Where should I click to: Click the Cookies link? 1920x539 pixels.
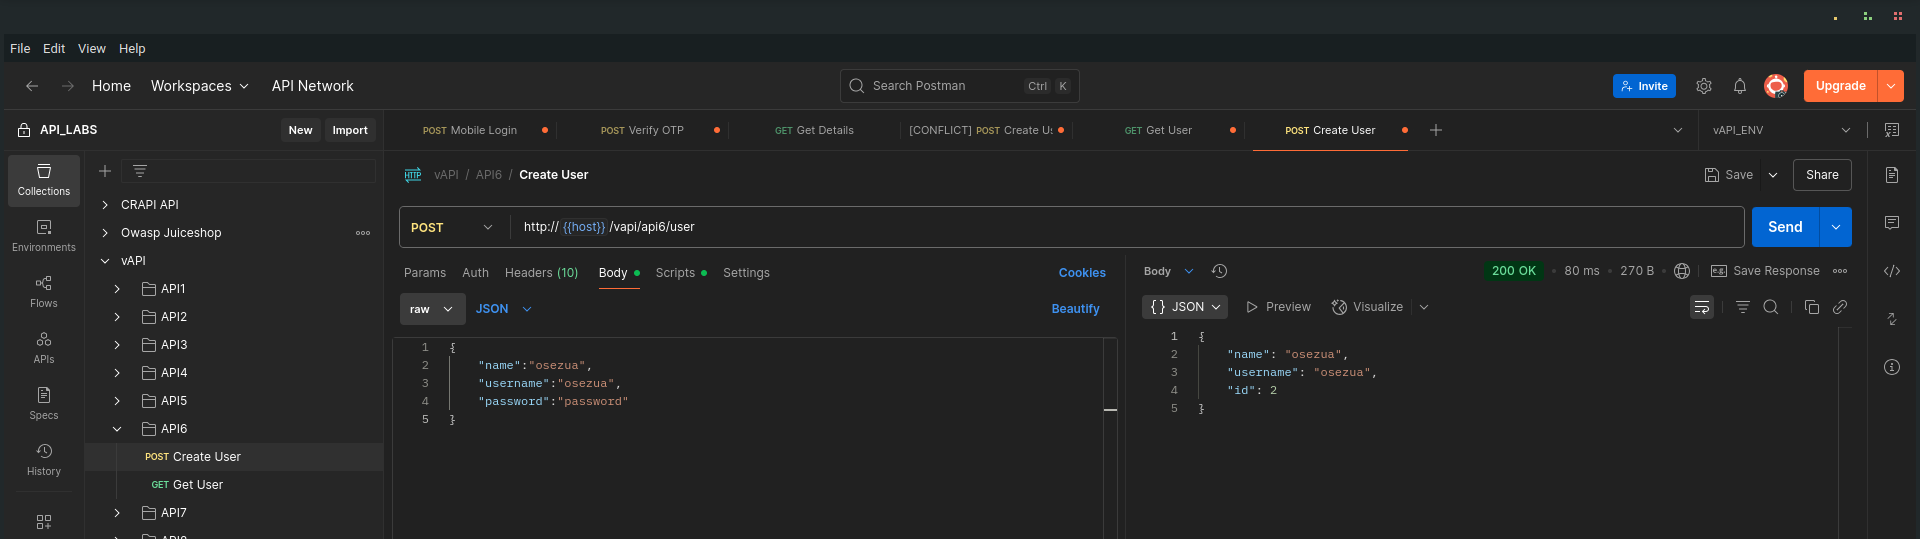coord(1082,273)
